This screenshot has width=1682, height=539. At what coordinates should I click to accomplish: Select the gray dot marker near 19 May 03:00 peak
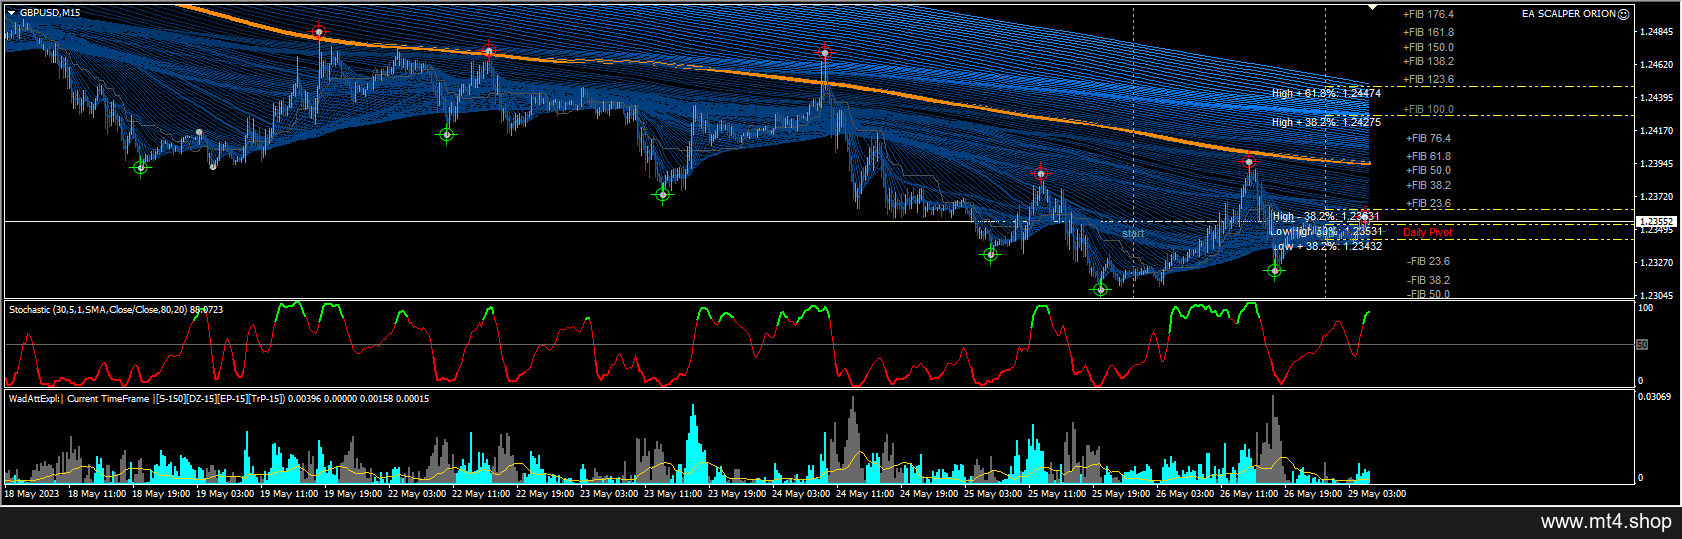click(x=199, y=132)
